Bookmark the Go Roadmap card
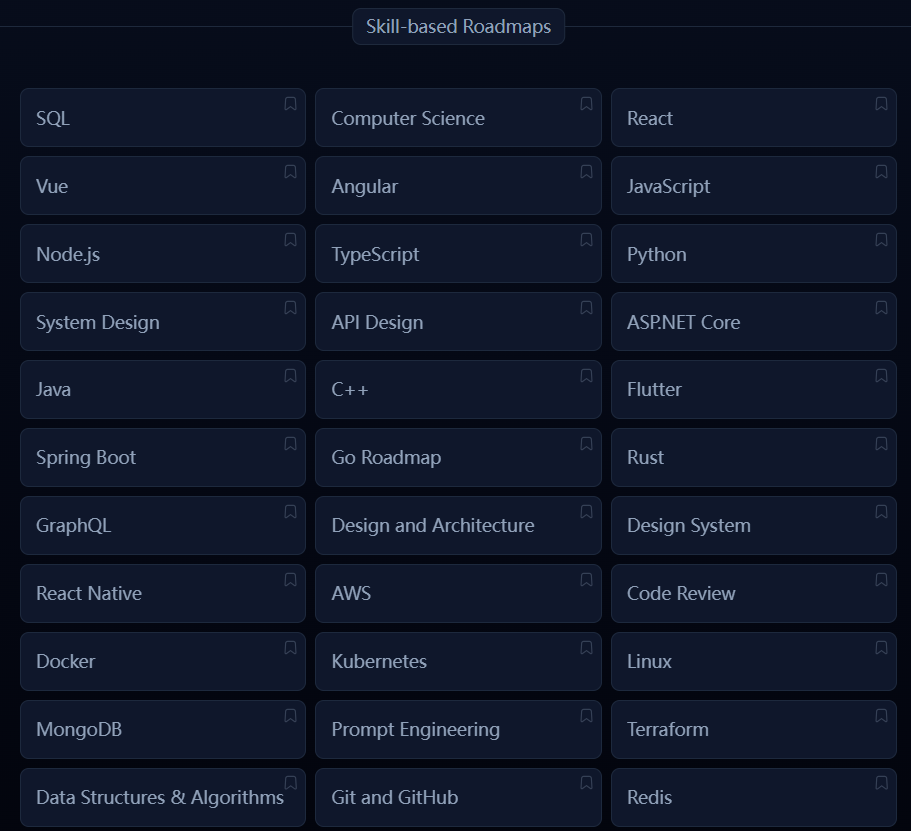Screen dimensions: 911x831 (x=586, y=443)
